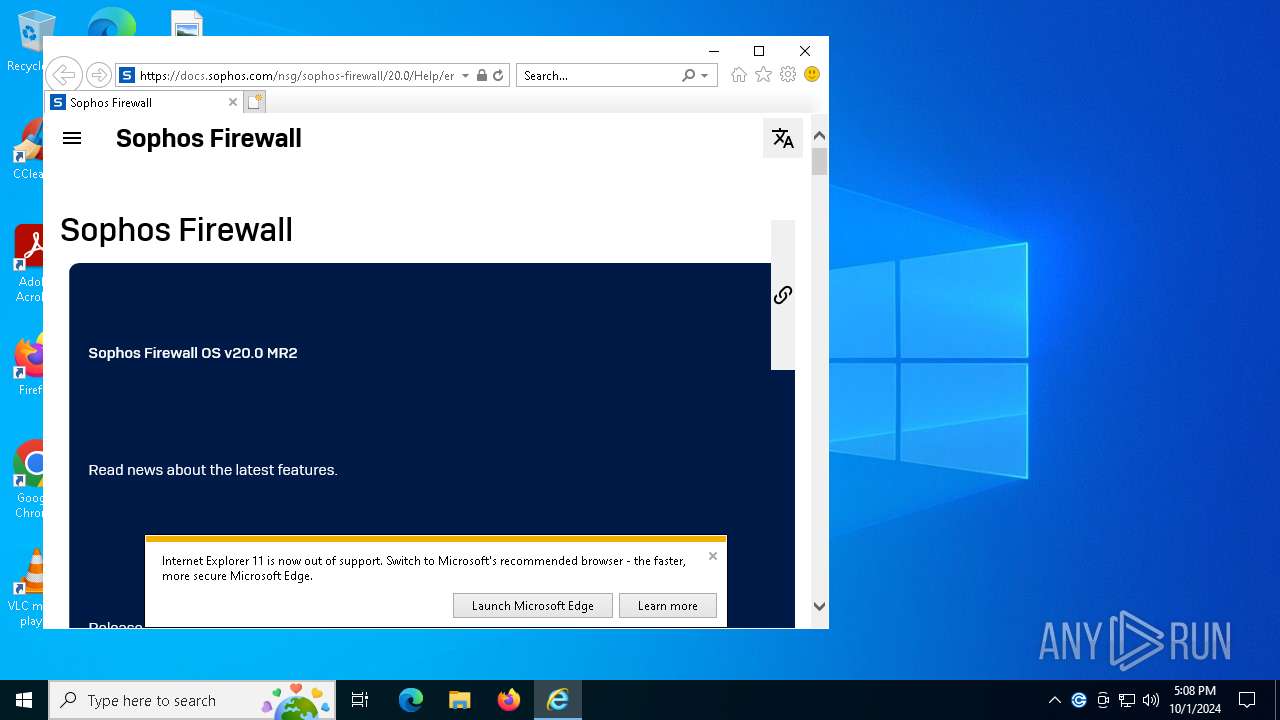Open the Windows Start menu
1280x720 pixels.
point(24,700)
